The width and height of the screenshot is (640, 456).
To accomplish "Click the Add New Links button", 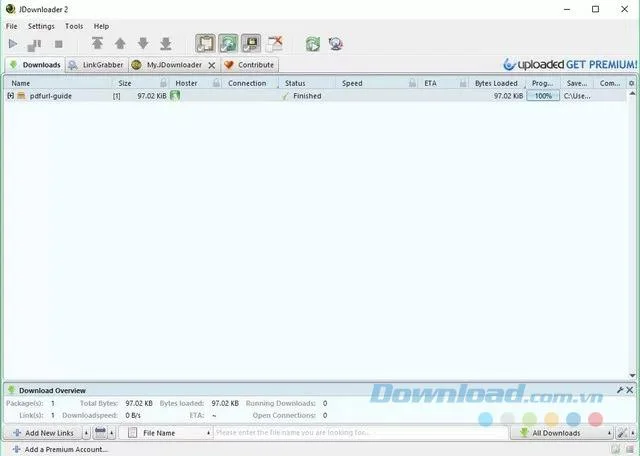I will 43,433.
